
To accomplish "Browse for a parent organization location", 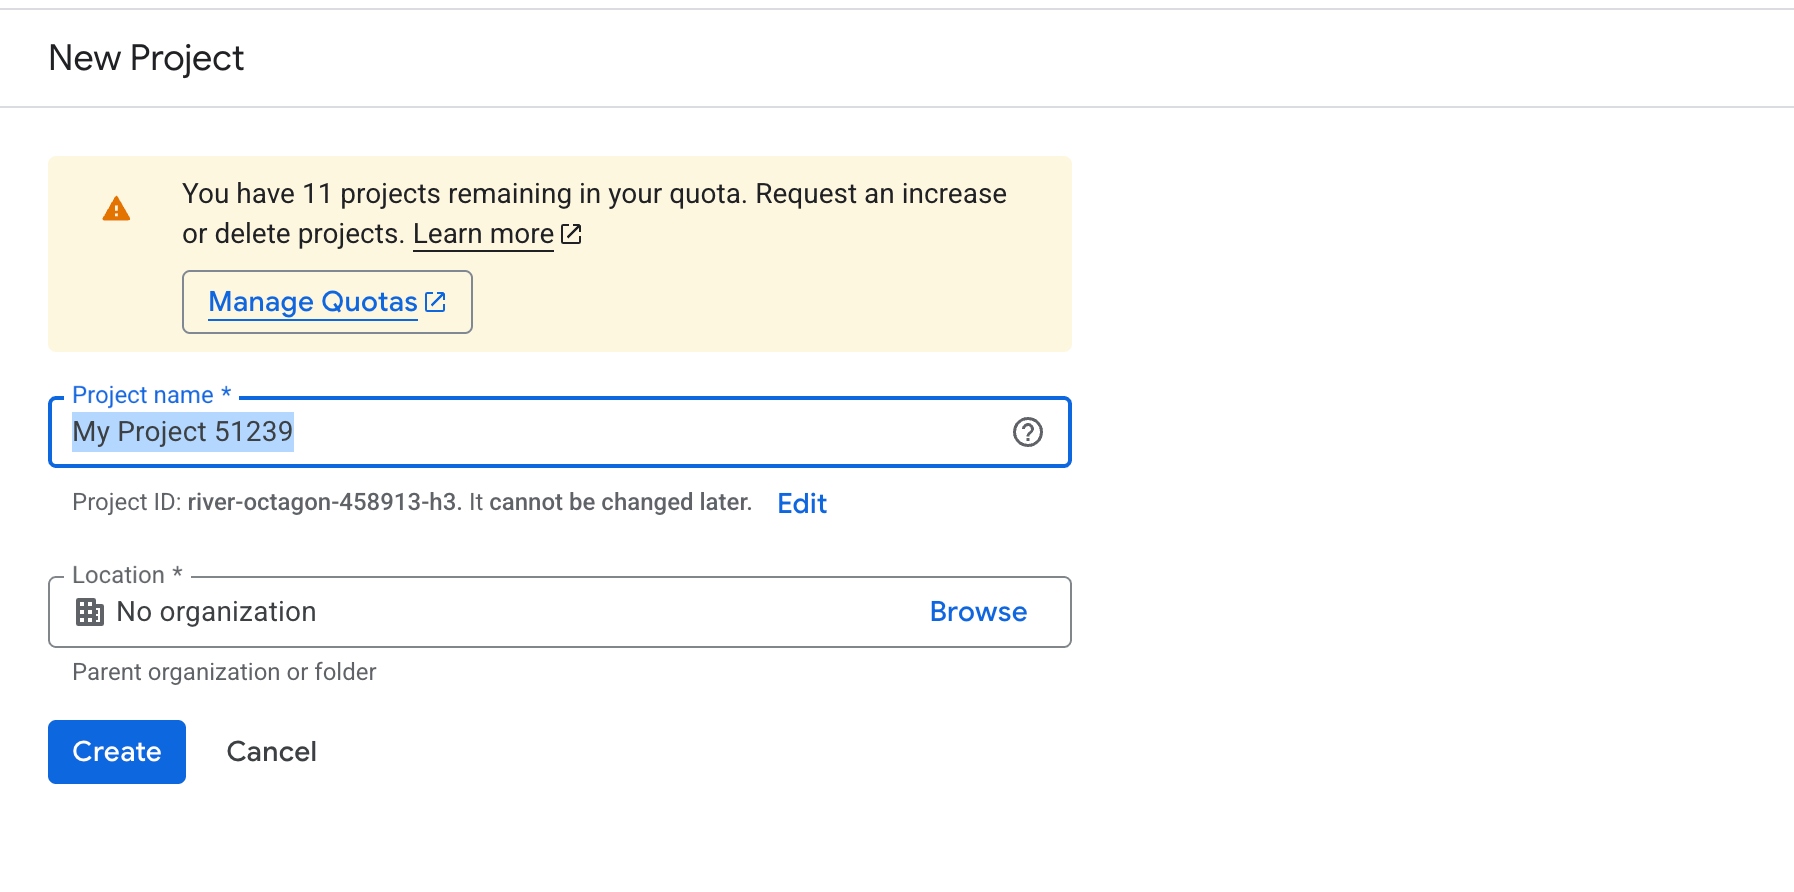I will pyautogui.click(x=978, y=612).
